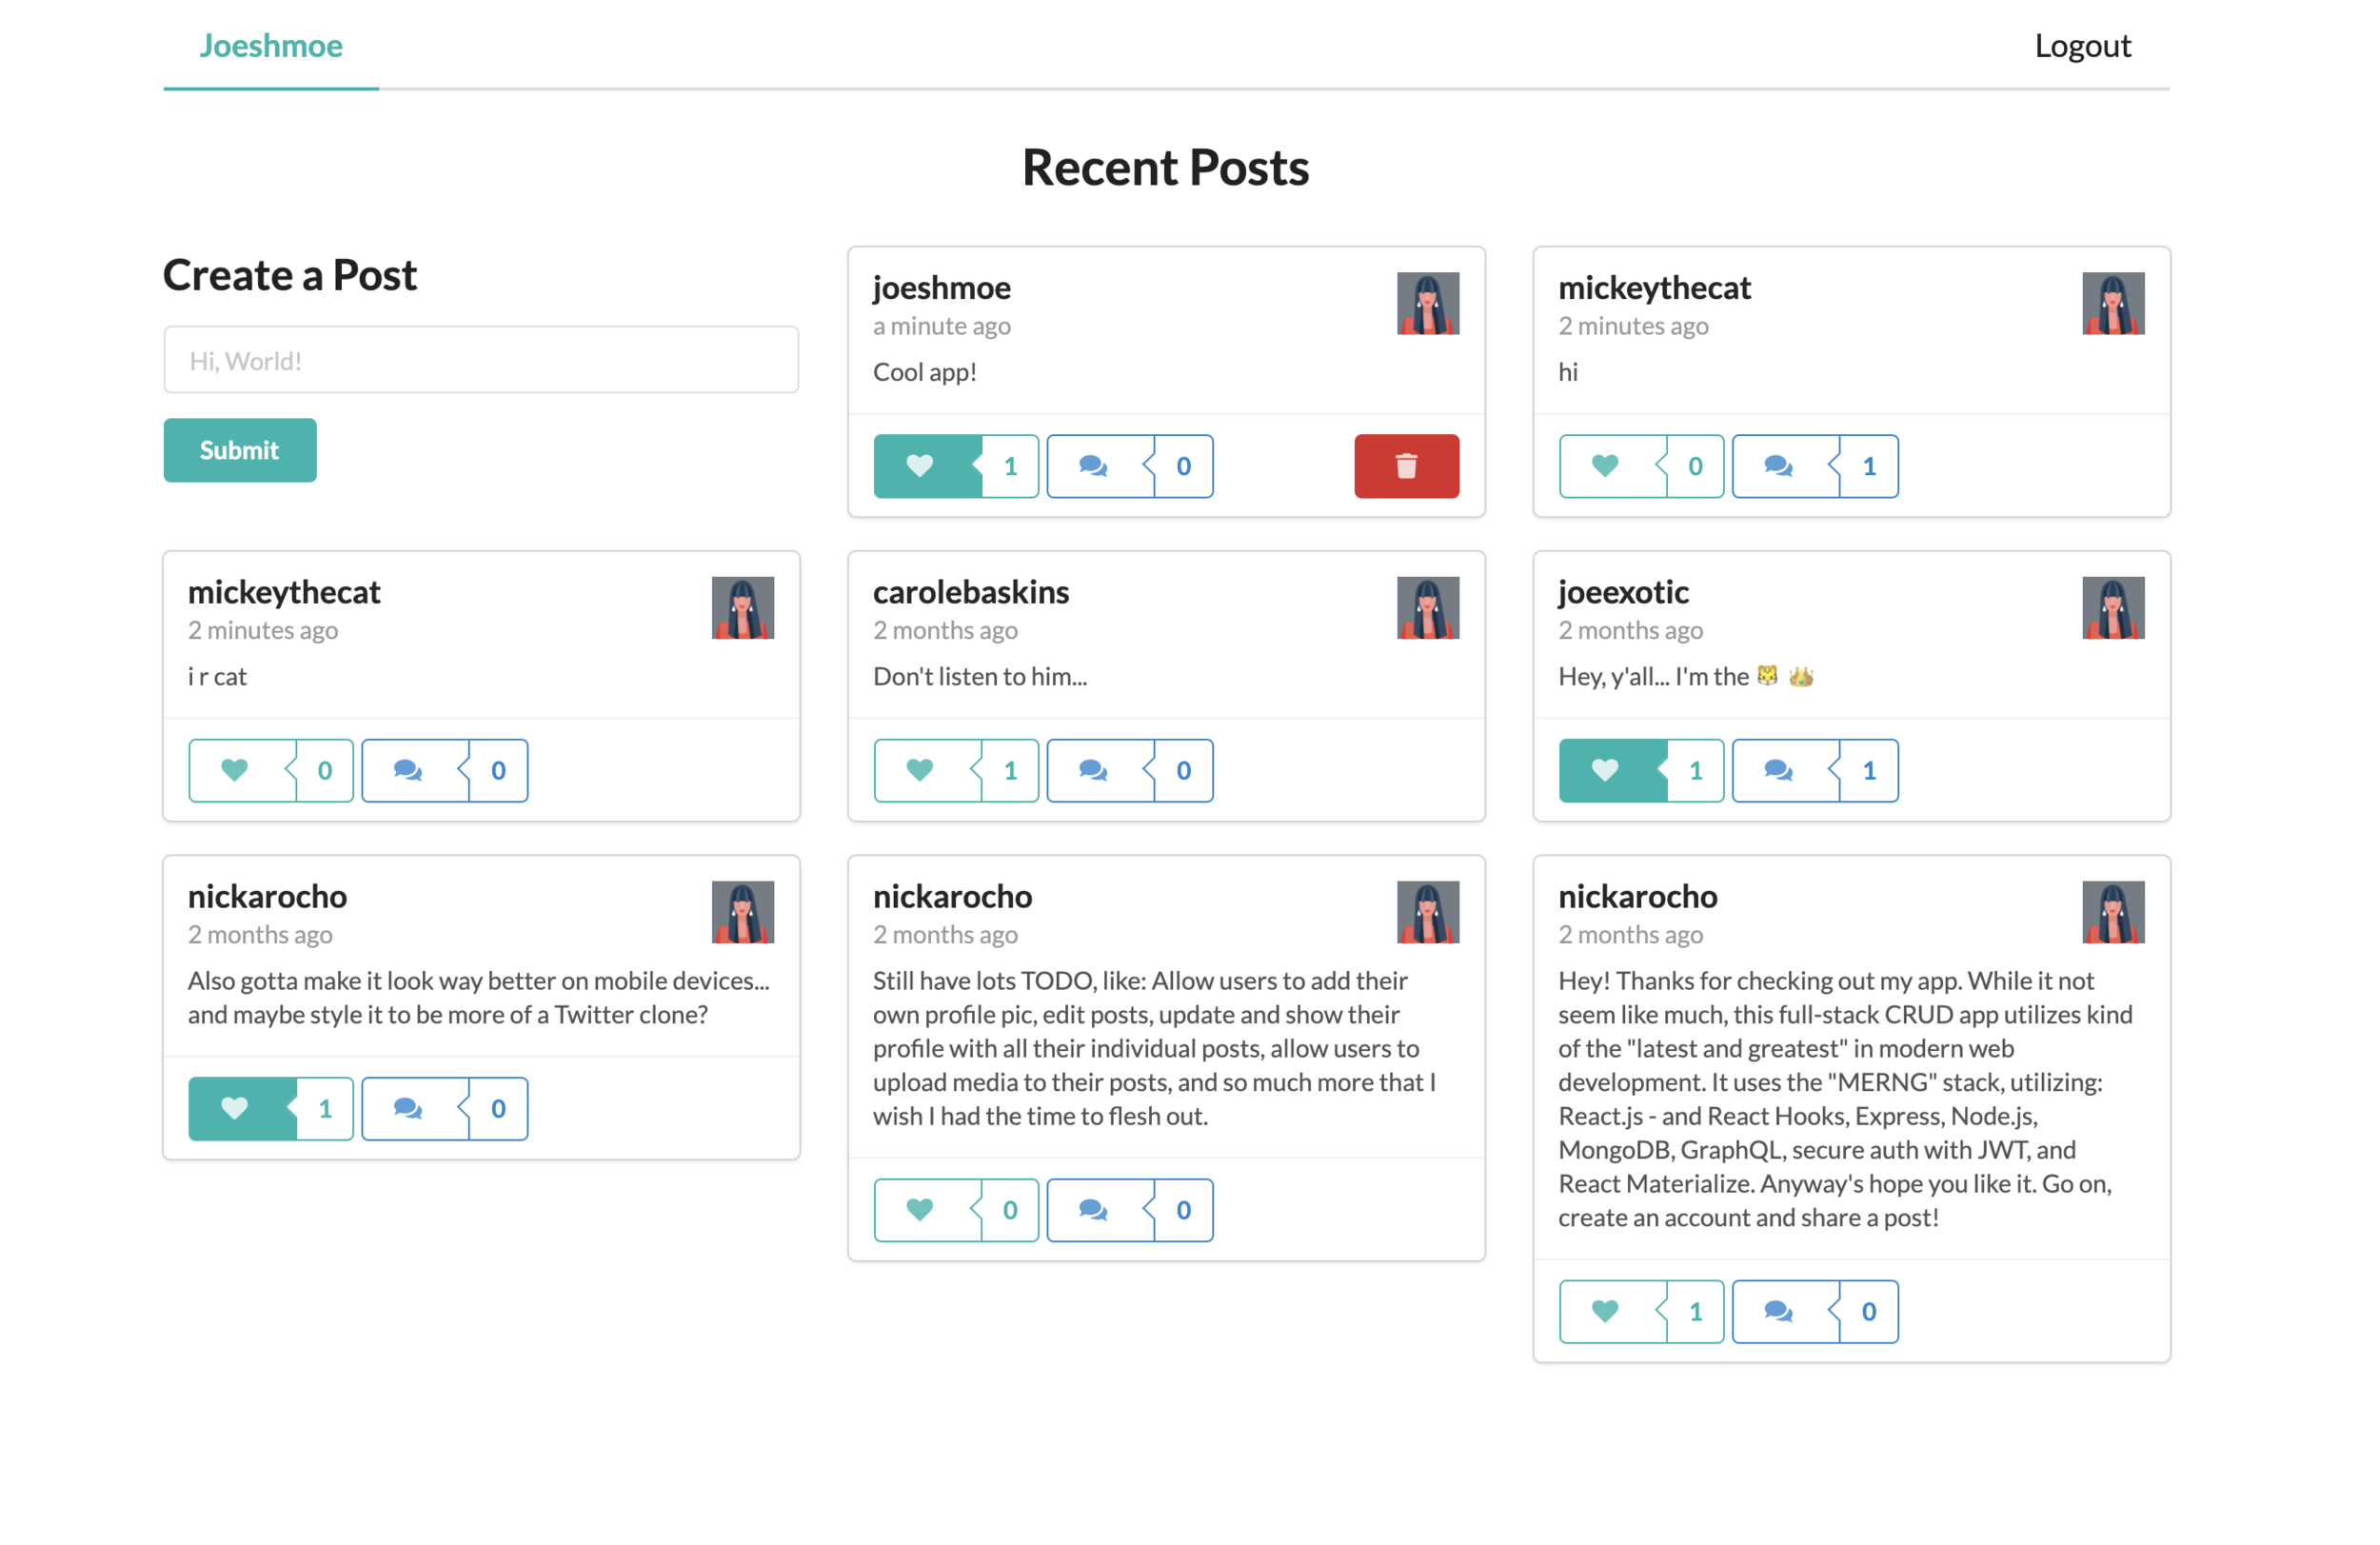Viewport: 2380px width, 1545px height.
Task: Open comments on nickarocho's Twitter clone post
Action: [415, 1108]
